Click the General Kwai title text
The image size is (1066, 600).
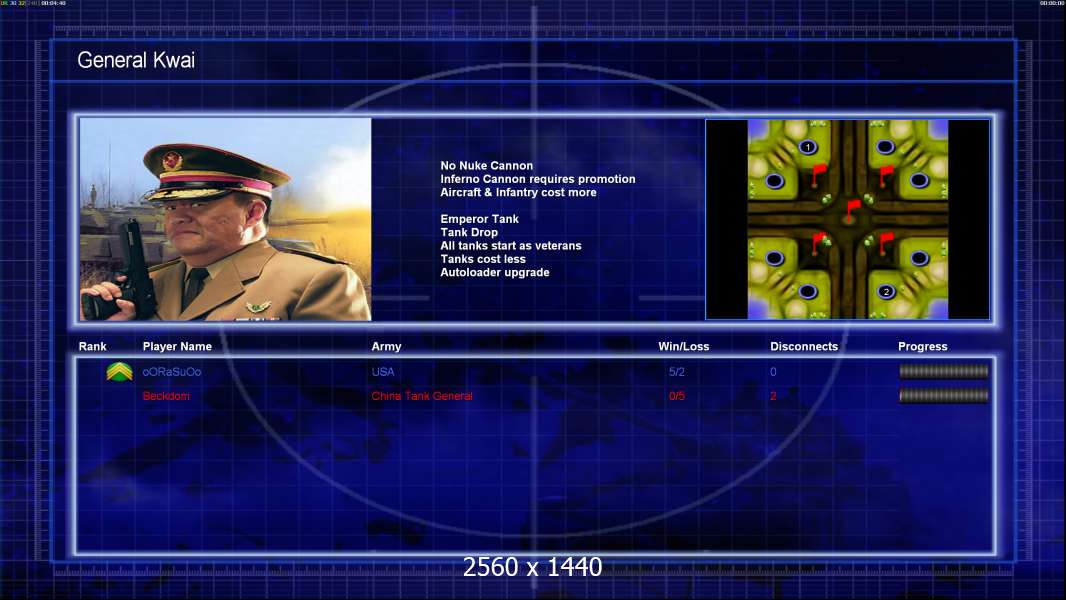(x=136, y=60)
